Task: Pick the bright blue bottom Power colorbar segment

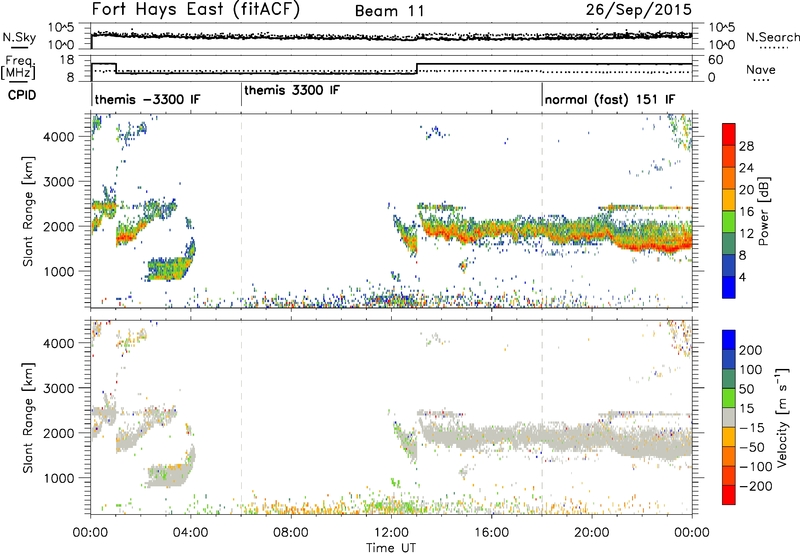Action: [729, 288]
